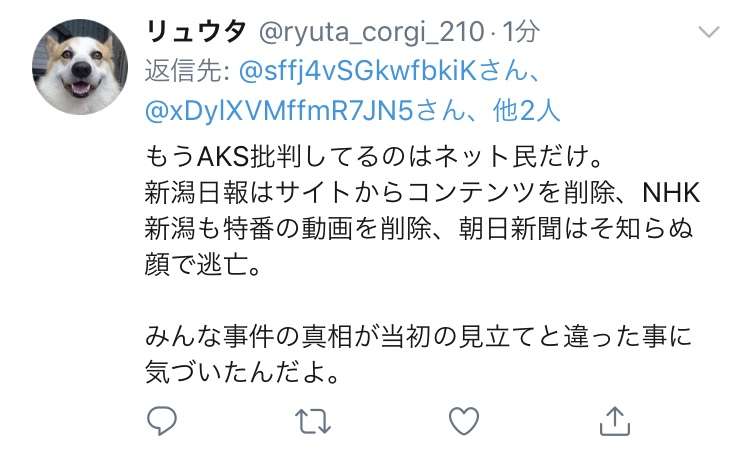Click the line starting 新潟日報はサイト
Image resolution: width=750 pixels, height=449 pixels.
[x=422, y=193]
